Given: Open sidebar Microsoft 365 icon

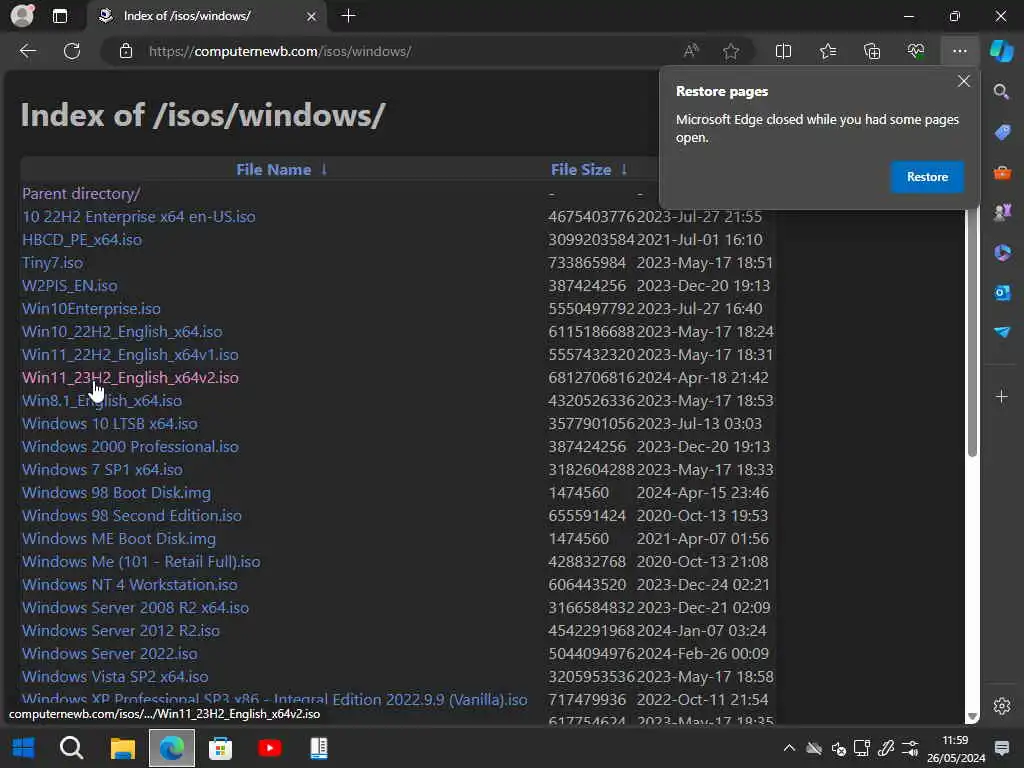Looking at the screenshot, I should [x=1002, y=252].
